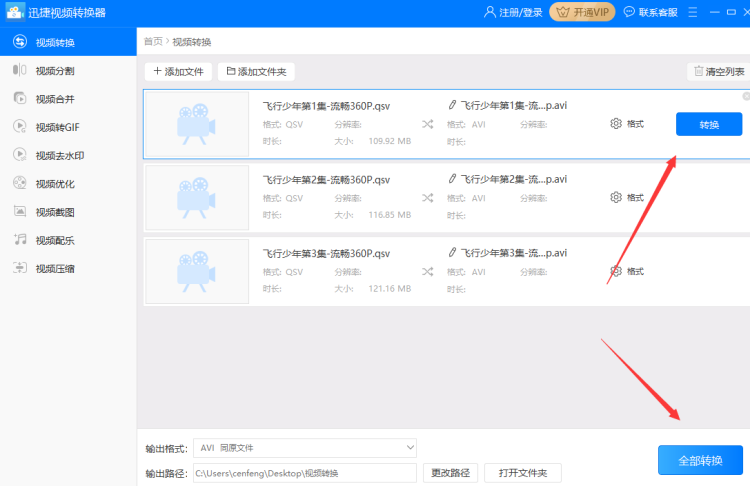Click the 添加文件 button
This screenshot has height=486, width=750.
tap(178, 72)
